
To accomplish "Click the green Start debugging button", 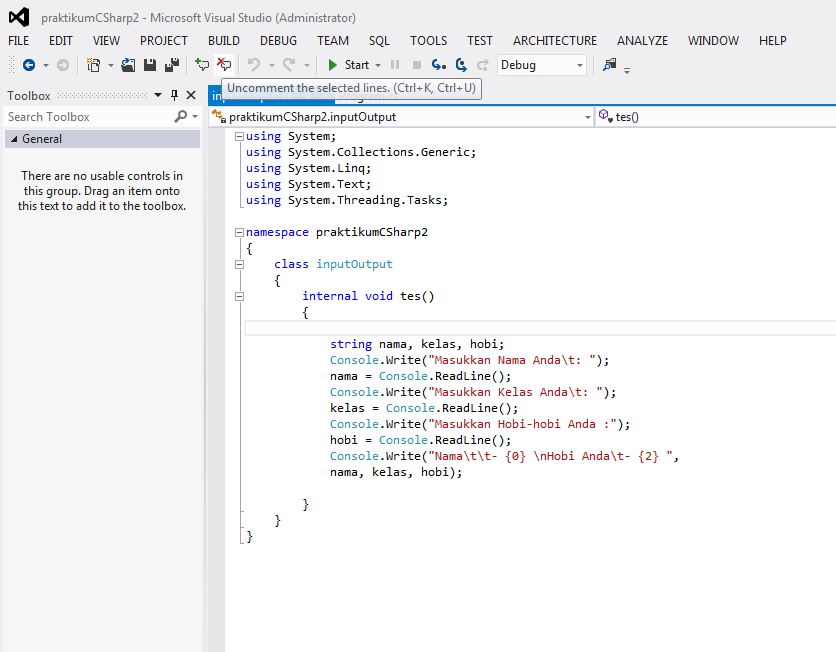I will pos(348,65).
